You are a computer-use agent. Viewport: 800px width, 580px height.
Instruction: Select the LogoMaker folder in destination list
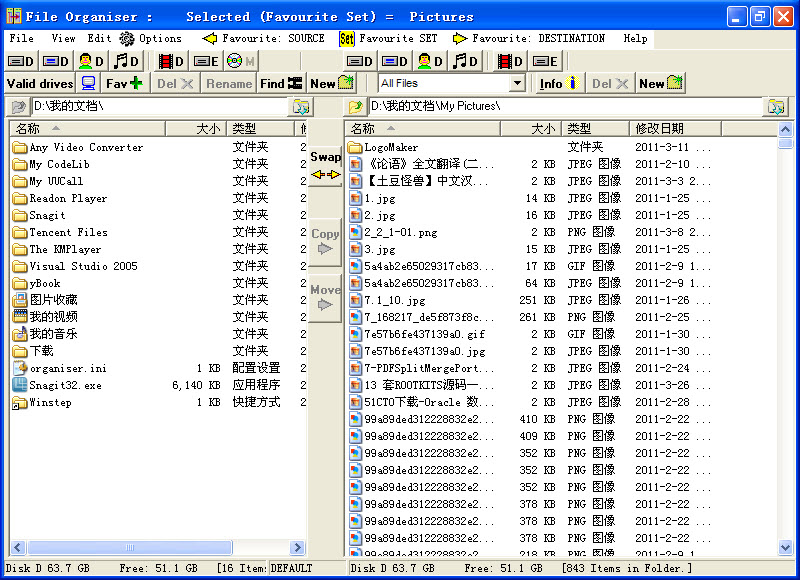click(x=390, y=147)
